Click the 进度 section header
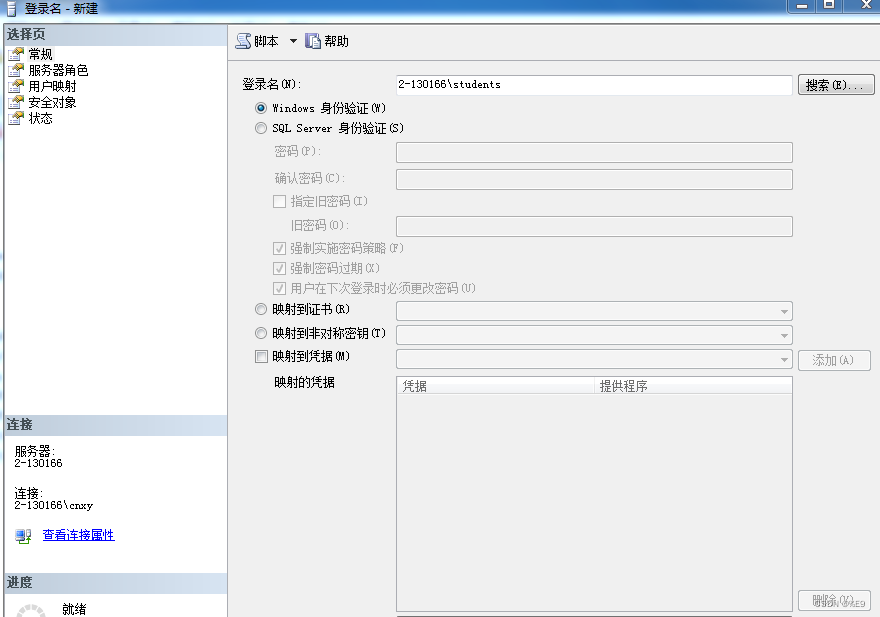This screenshot has height=617, width=880. point(115,583)
